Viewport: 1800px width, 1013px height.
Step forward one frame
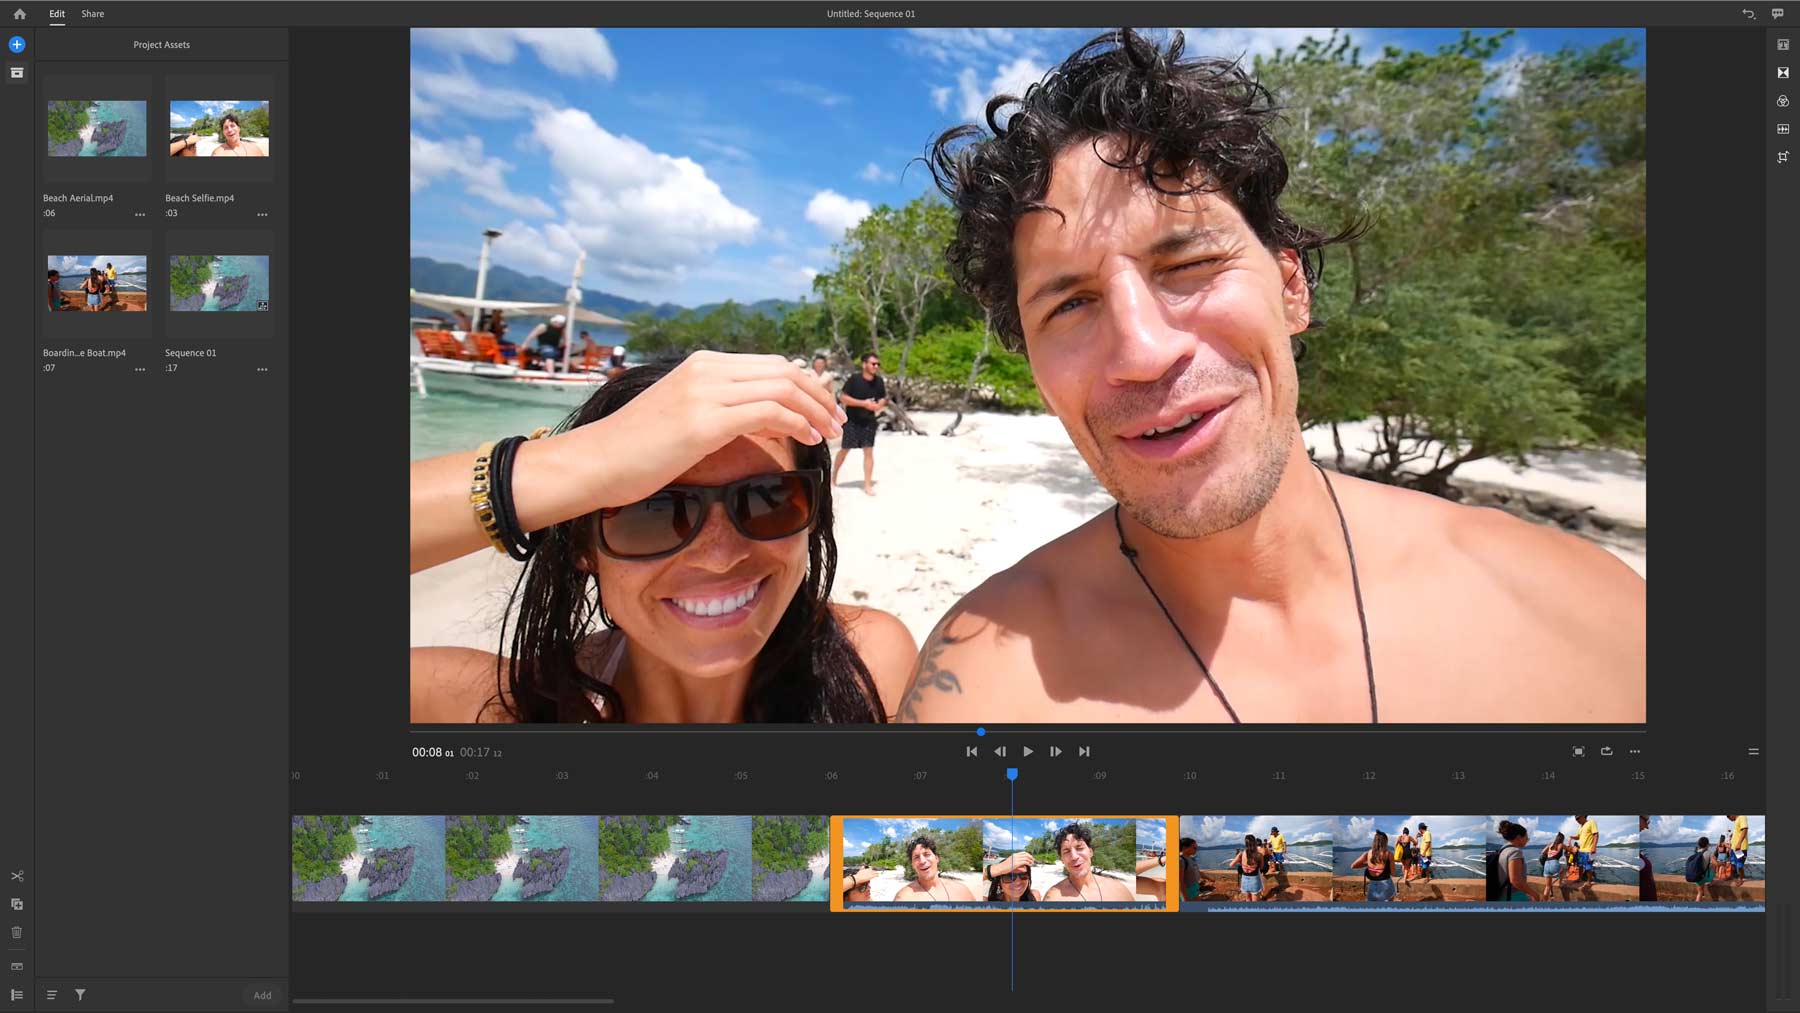pyautogui.click(x=1056, y=751)
